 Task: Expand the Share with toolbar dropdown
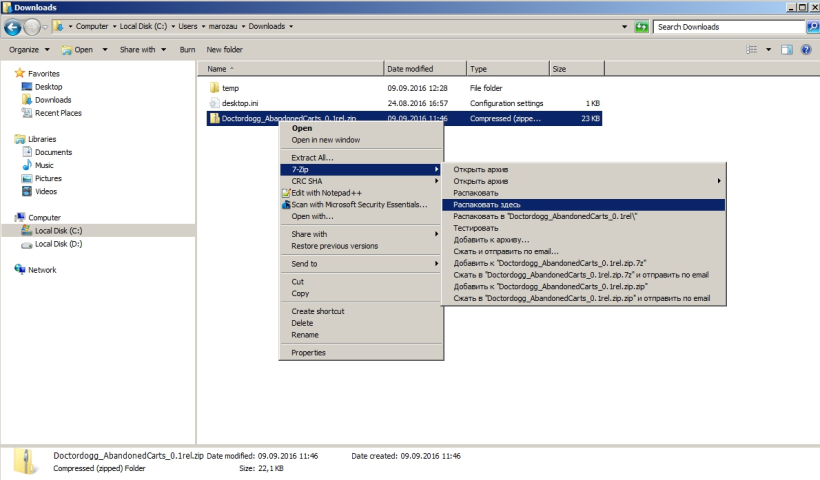pos(143,49)
